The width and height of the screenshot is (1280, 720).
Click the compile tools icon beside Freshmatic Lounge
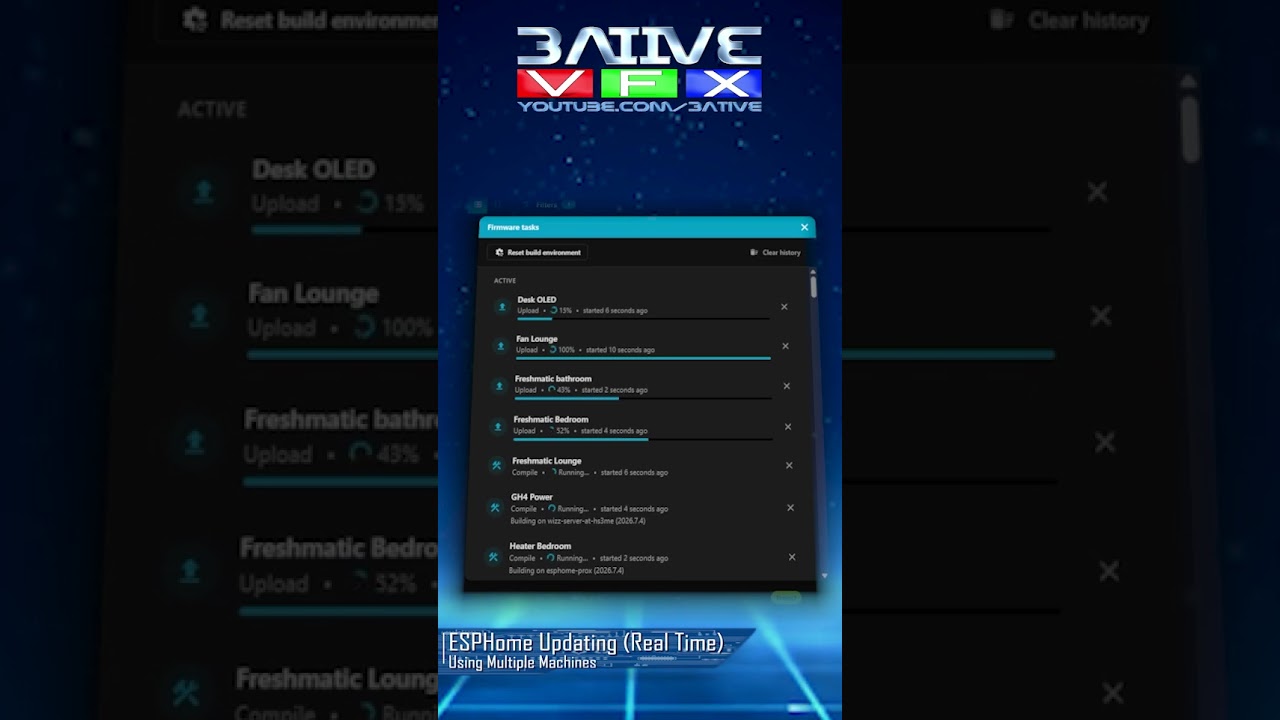pos(497,466)
